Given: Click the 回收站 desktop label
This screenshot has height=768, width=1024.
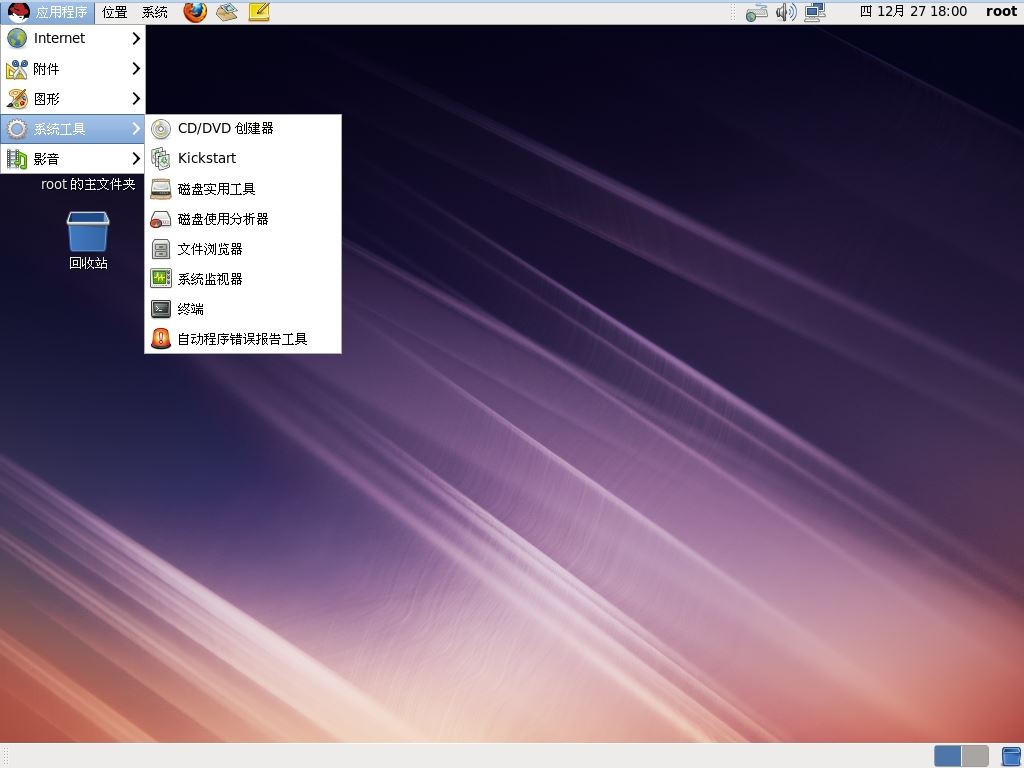Looking at the screenshot, I should point(88,263).
